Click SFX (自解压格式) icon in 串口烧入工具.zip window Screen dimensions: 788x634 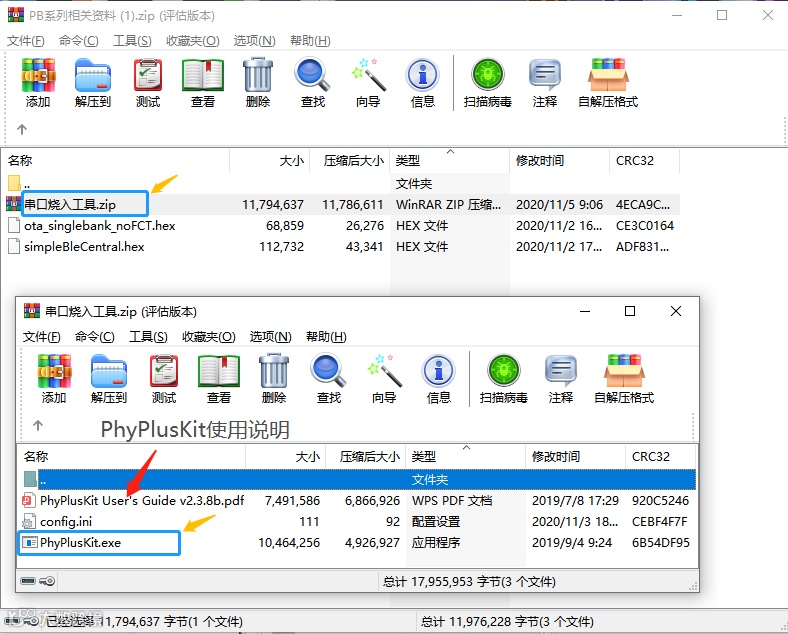click(624, 379)
